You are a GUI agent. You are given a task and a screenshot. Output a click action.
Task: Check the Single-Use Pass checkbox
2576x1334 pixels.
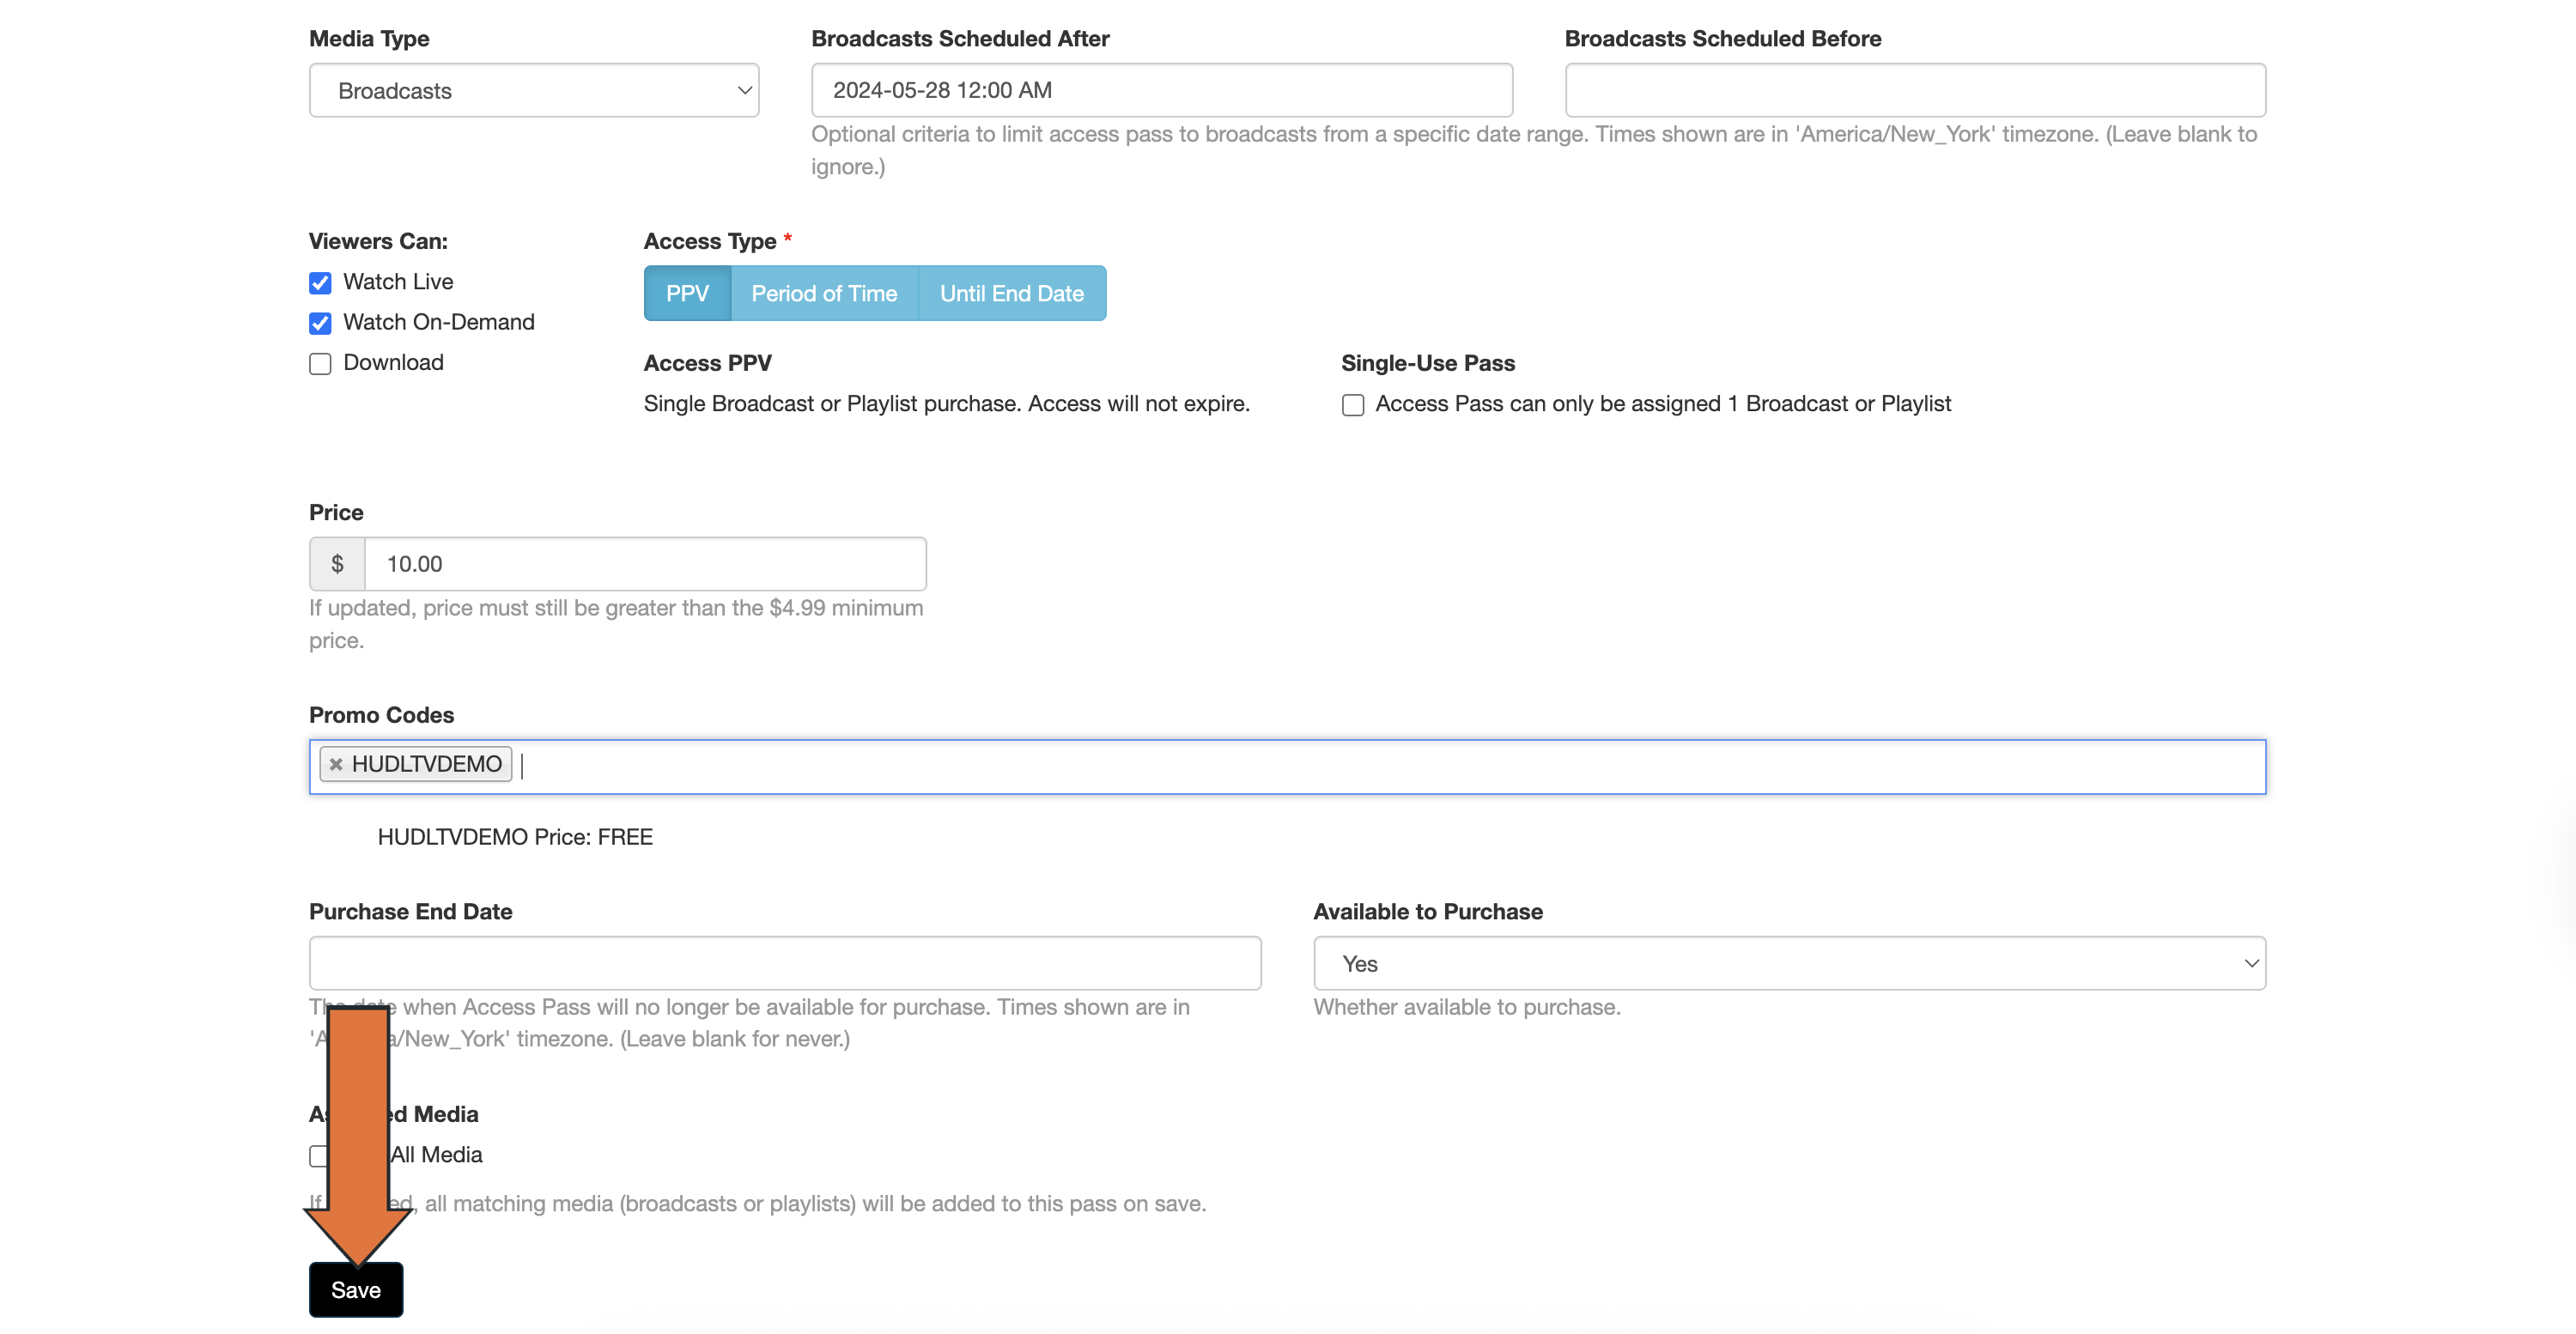click(1352, 405)
